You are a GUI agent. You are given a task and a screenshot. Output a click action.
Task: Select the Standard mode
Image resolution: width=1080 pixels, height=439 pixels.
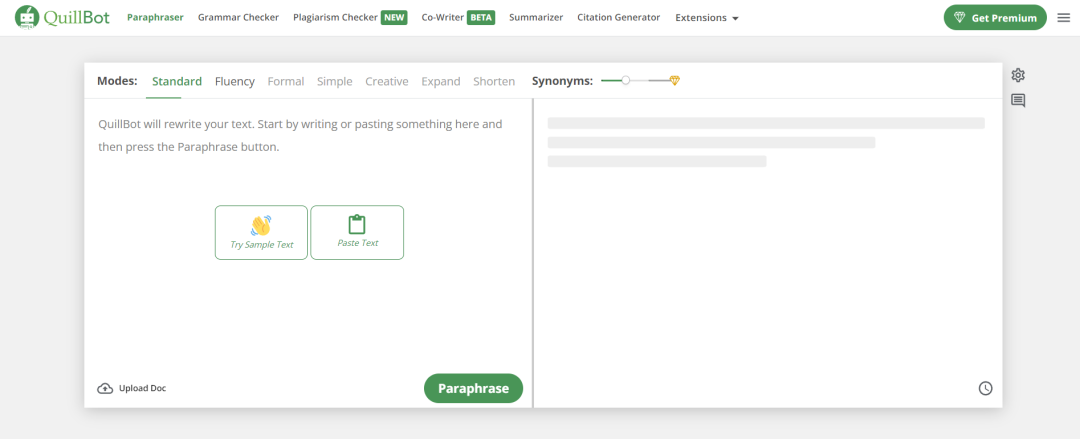(x=177, y=81)
